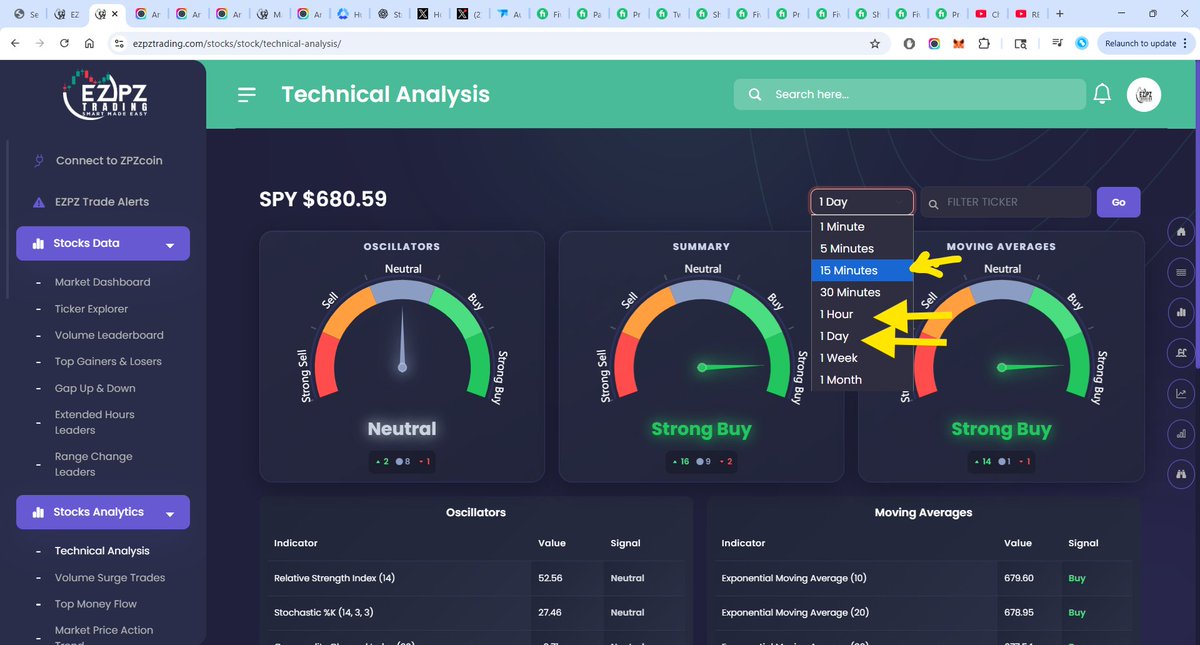
Task: Click the Go button
Action: [x=1118, y=202]
